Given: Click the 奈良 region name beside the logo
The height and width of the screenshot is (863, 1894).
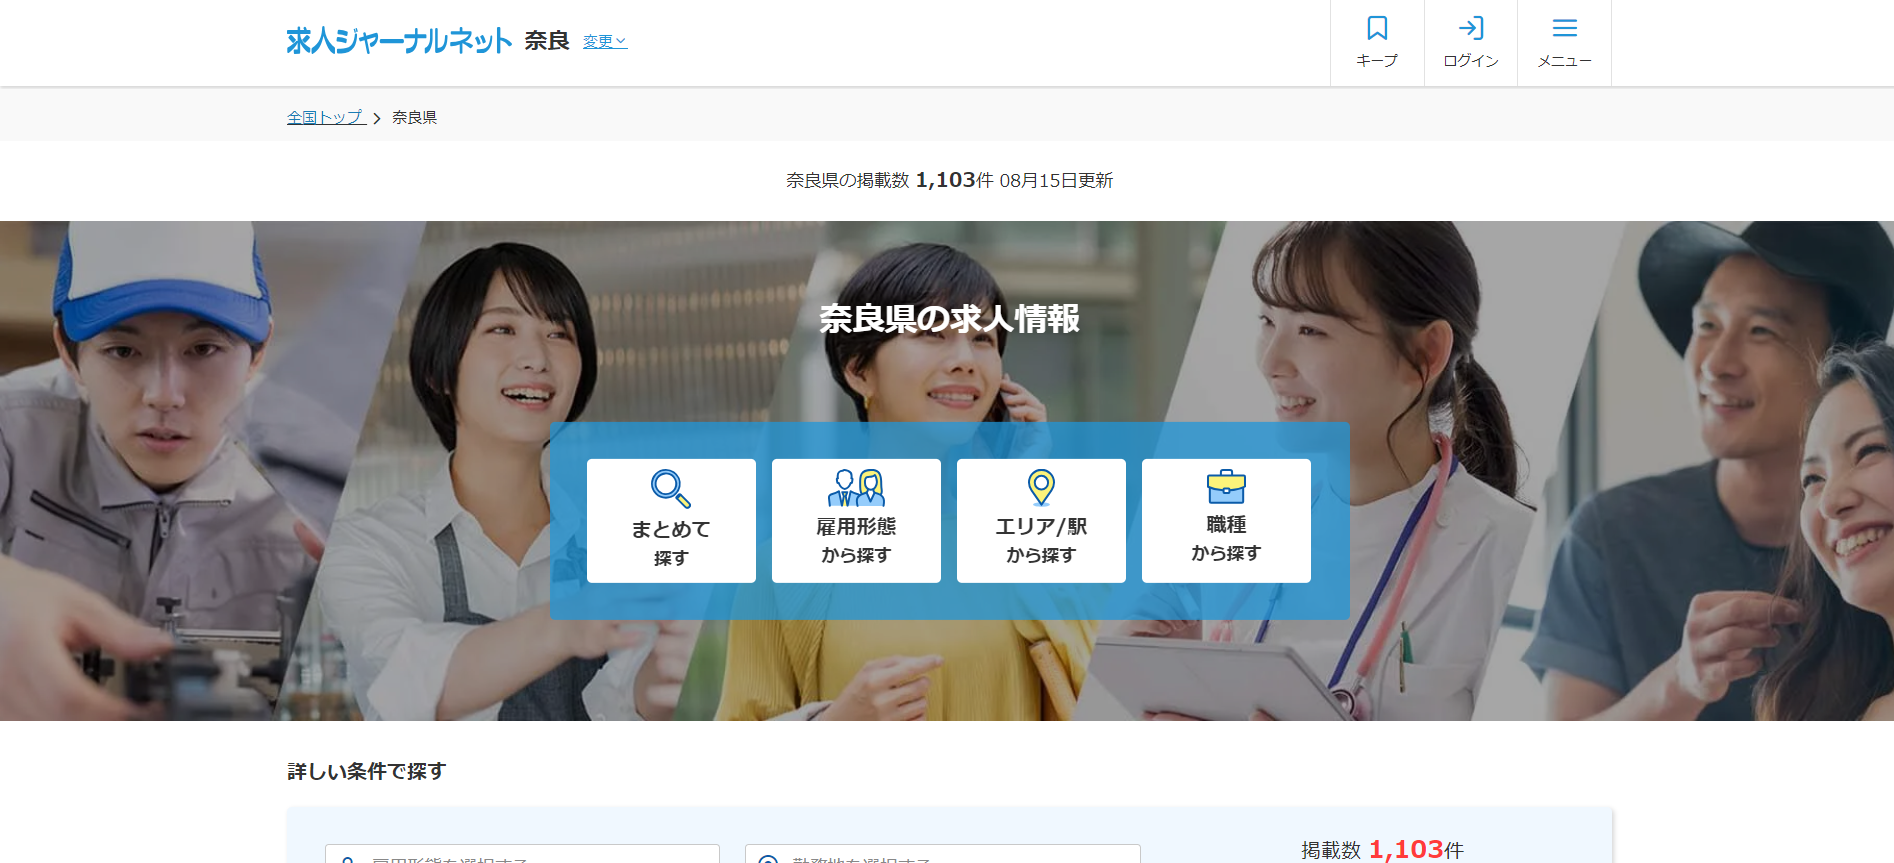Looking at the screenshot, I should pyautogui.click(x=546, y=41).
